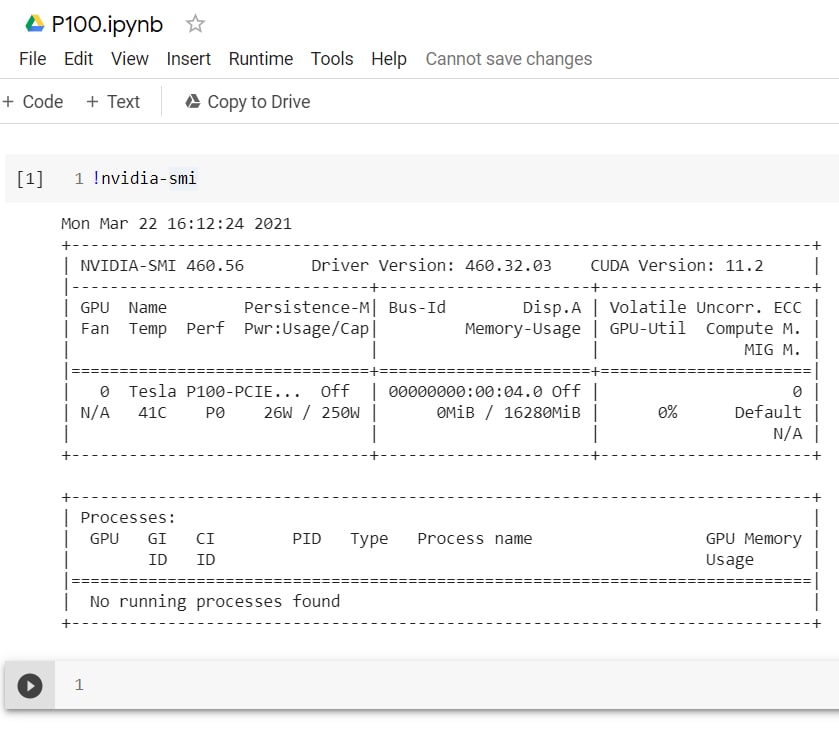This screenshot has width=839, height=755.
Task: Click '0MiB / 16280MiB' memory usage
Action: (x=508, y=413)
